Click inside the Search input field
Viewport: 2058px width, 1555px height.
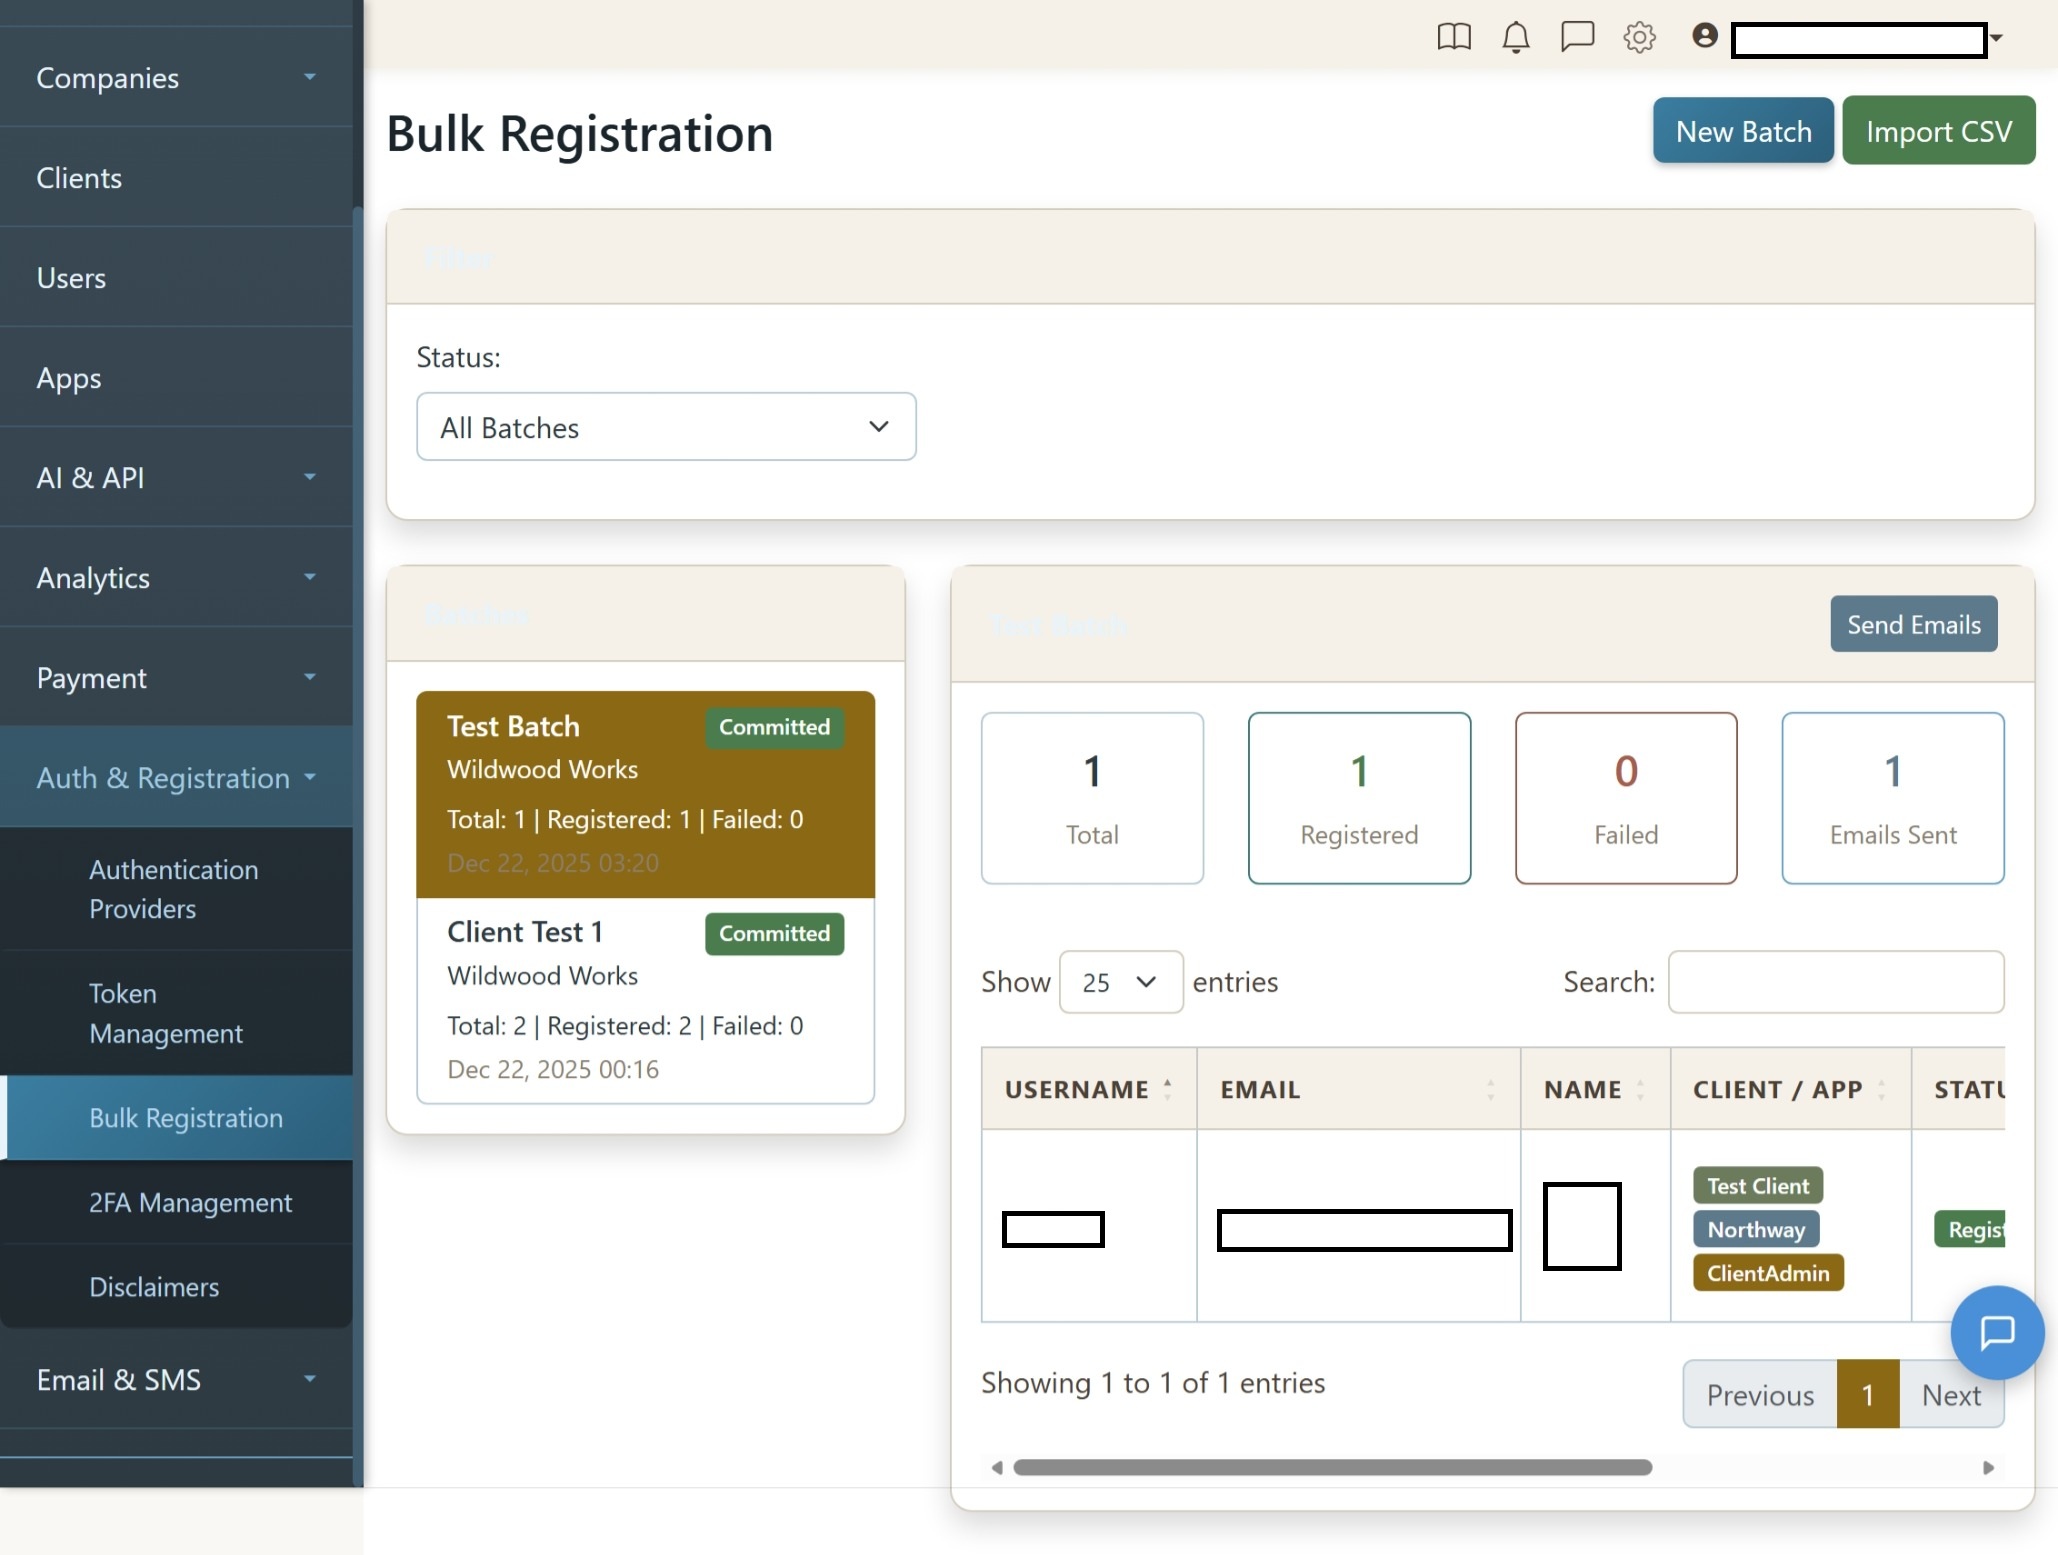pyautogui.click(x=1836, y=982)
